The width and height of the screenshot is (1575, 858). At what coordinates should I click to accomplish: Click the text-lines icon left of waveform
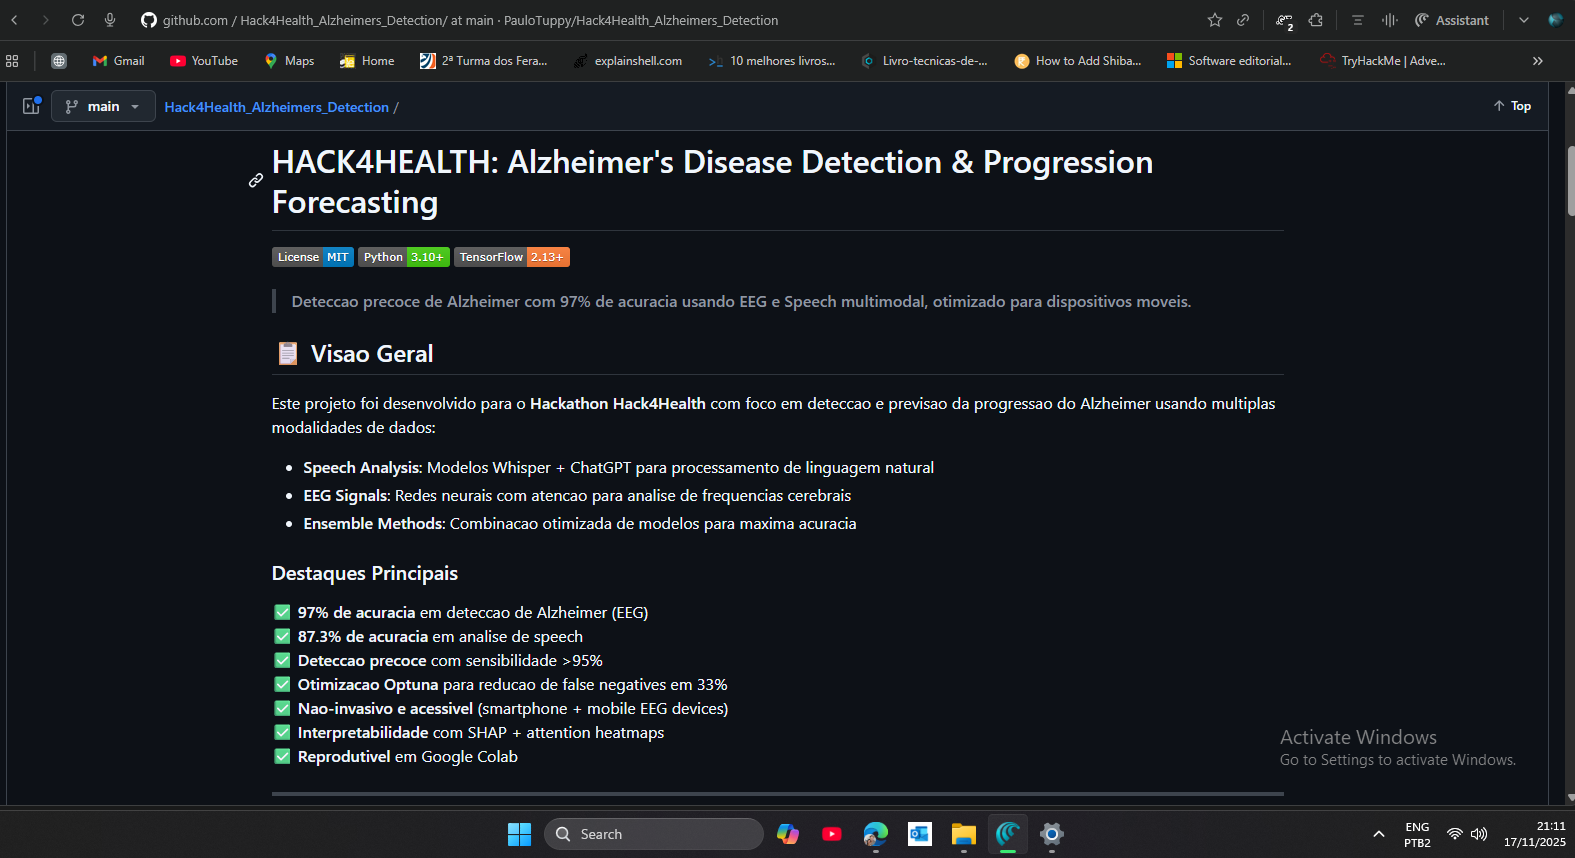pyautogui.click(x=1358, y=20)
